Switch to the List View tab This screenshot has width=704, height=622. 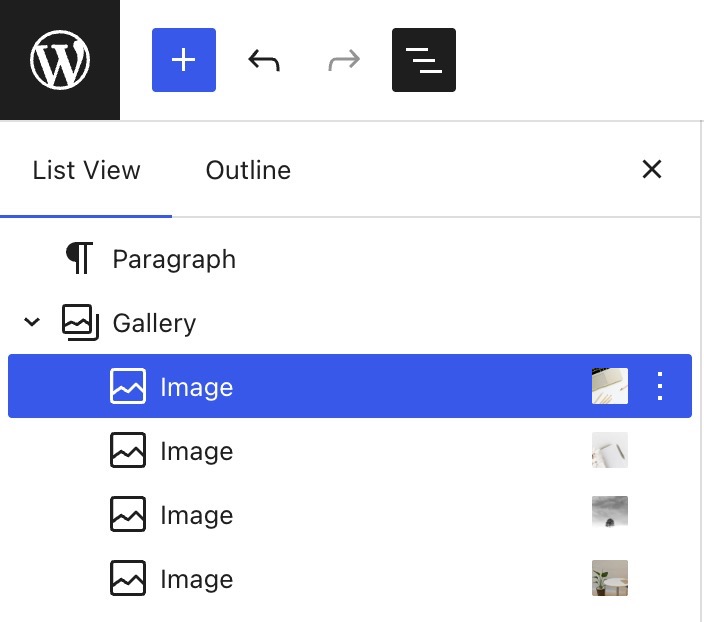tap(86, 170)
